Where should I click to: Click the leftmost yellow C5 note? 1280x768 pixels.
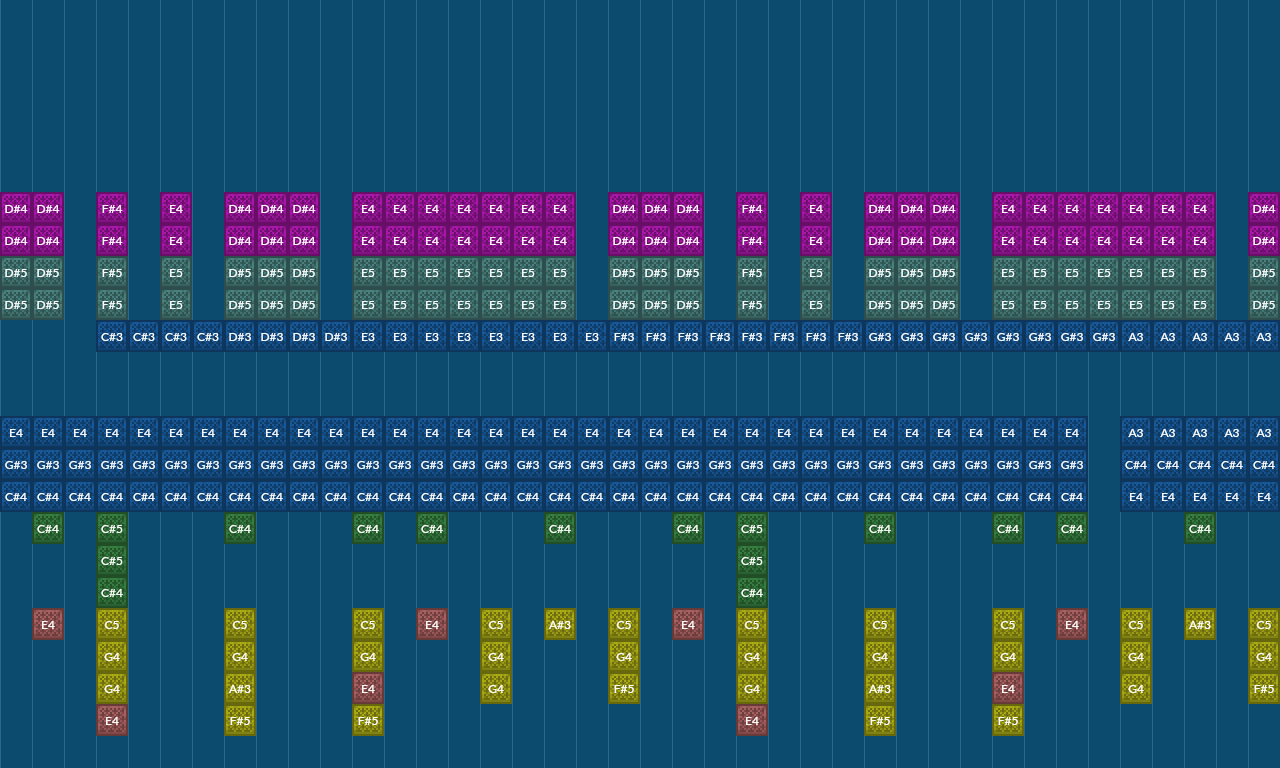[x=111, y=625]
